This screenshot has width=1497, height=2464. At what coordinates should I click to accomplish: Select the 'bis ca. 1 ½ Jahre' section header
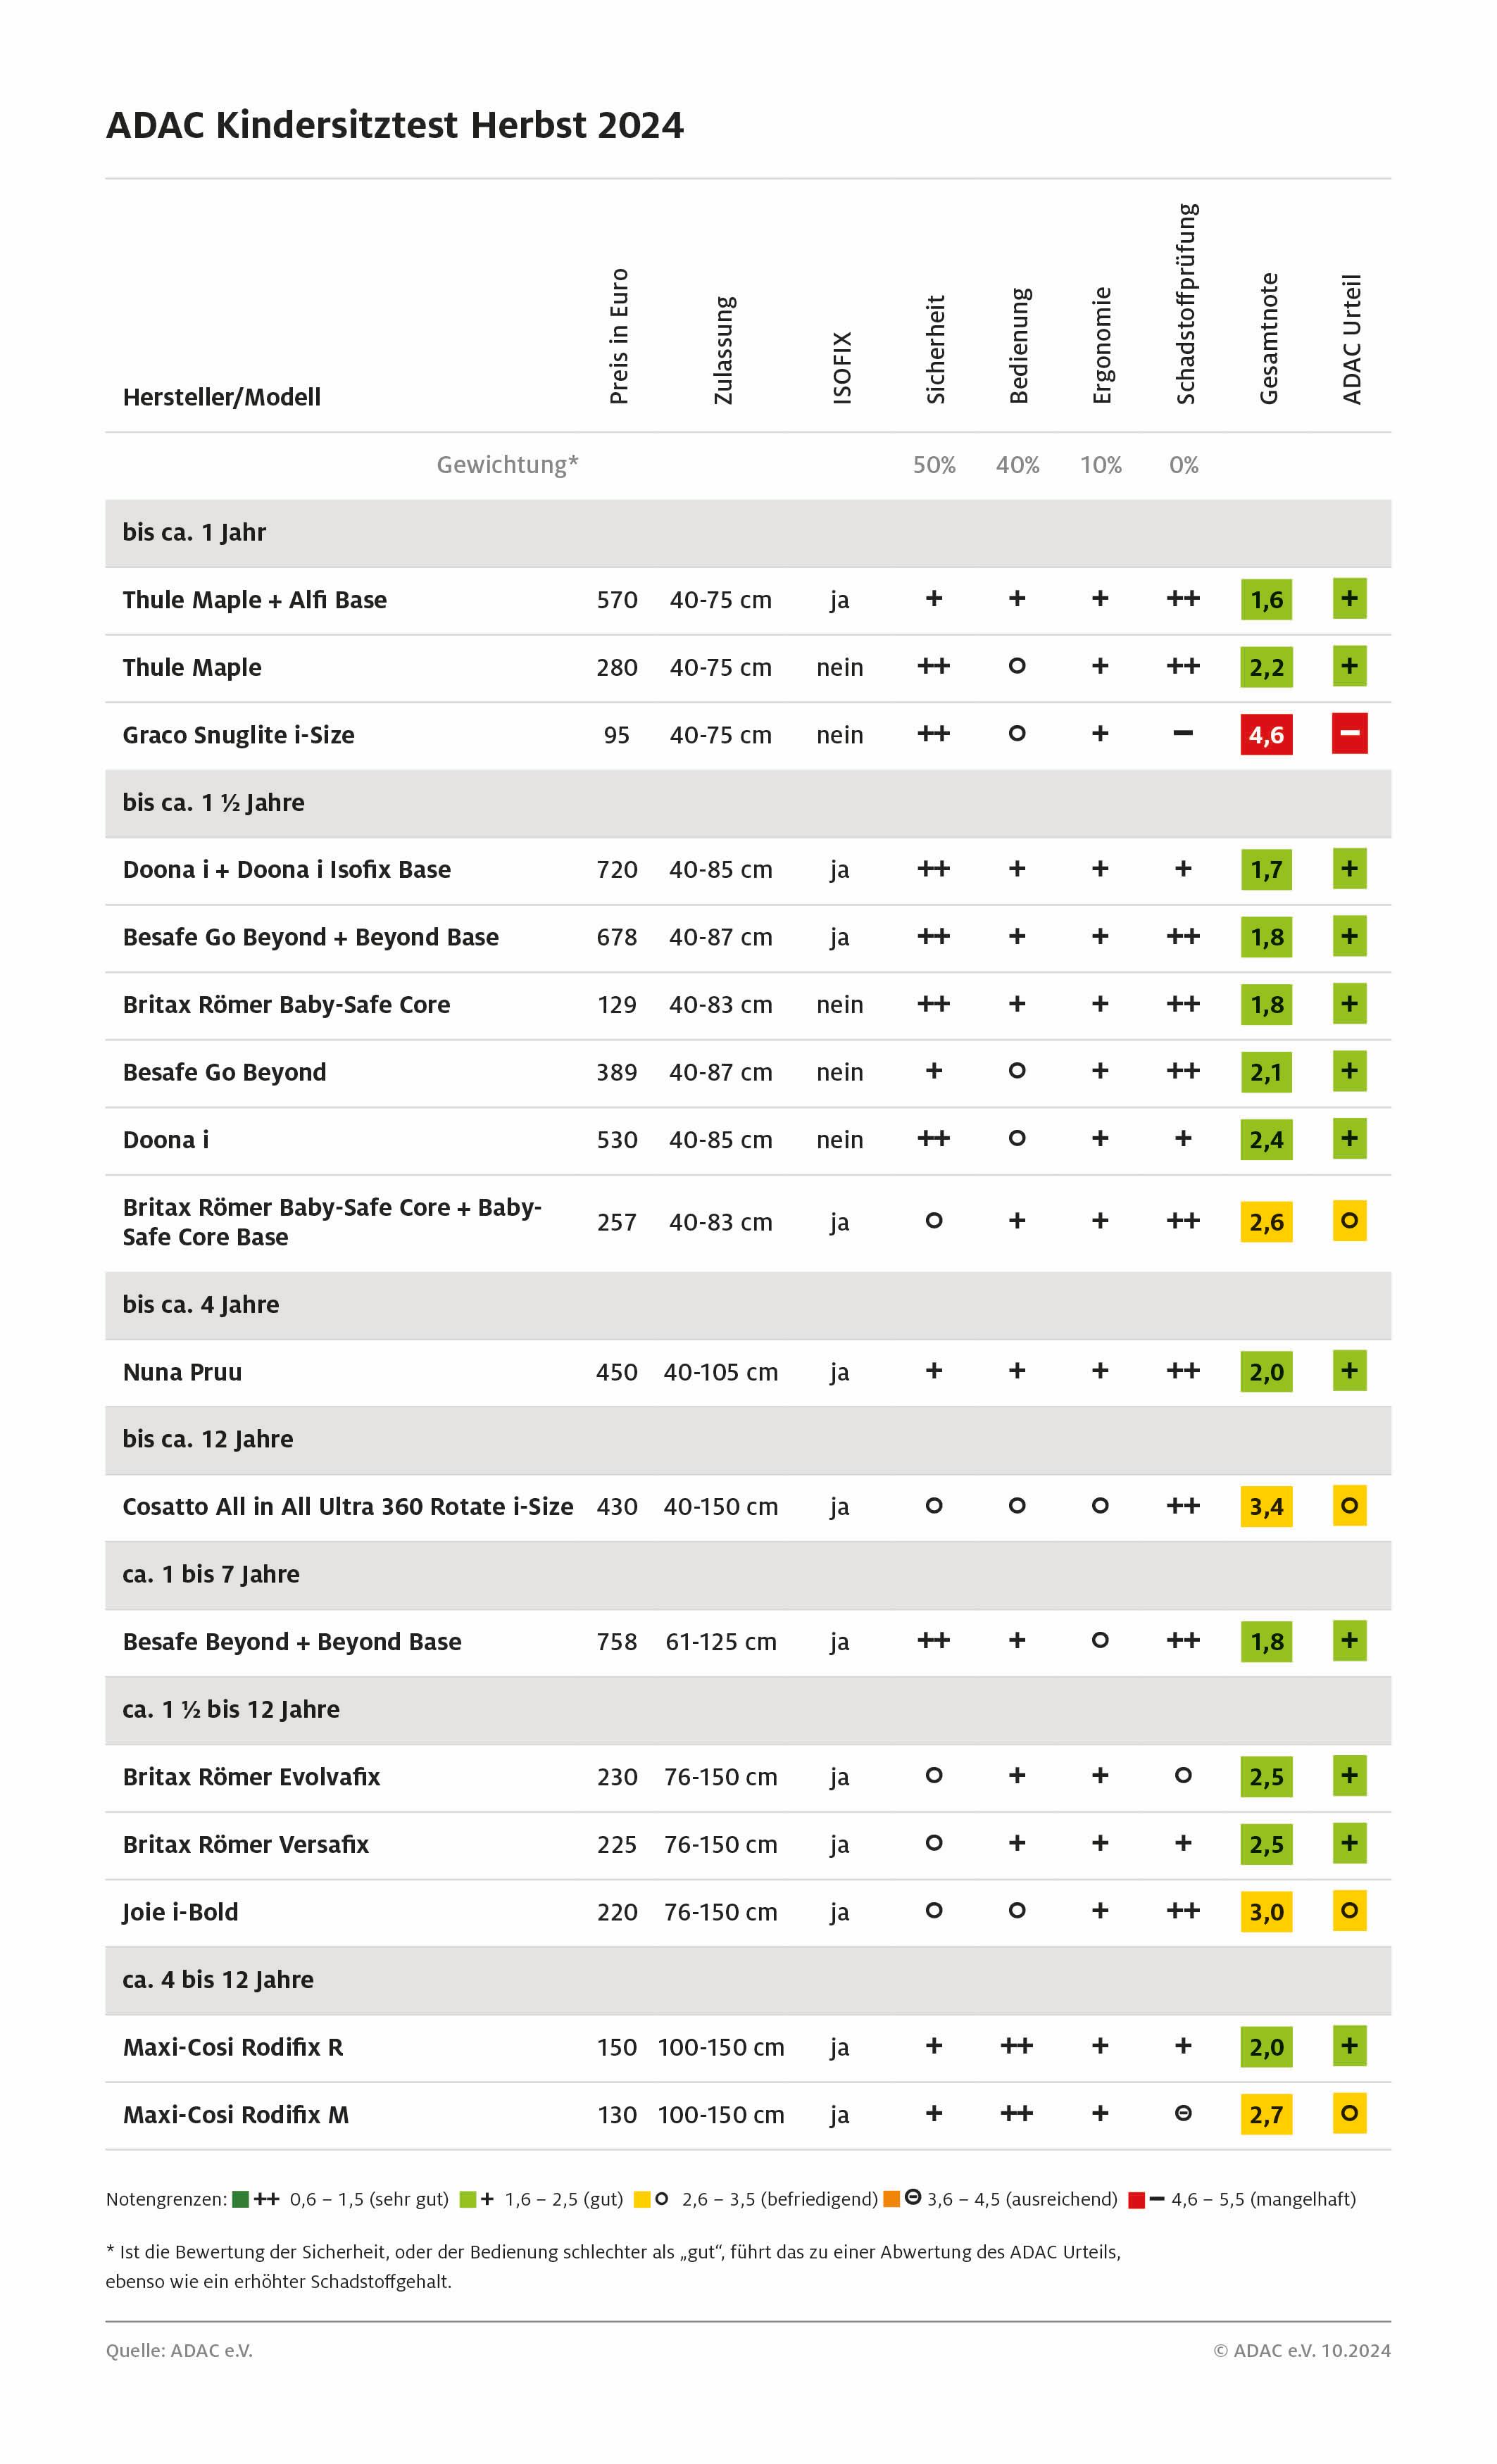[748, 803]
